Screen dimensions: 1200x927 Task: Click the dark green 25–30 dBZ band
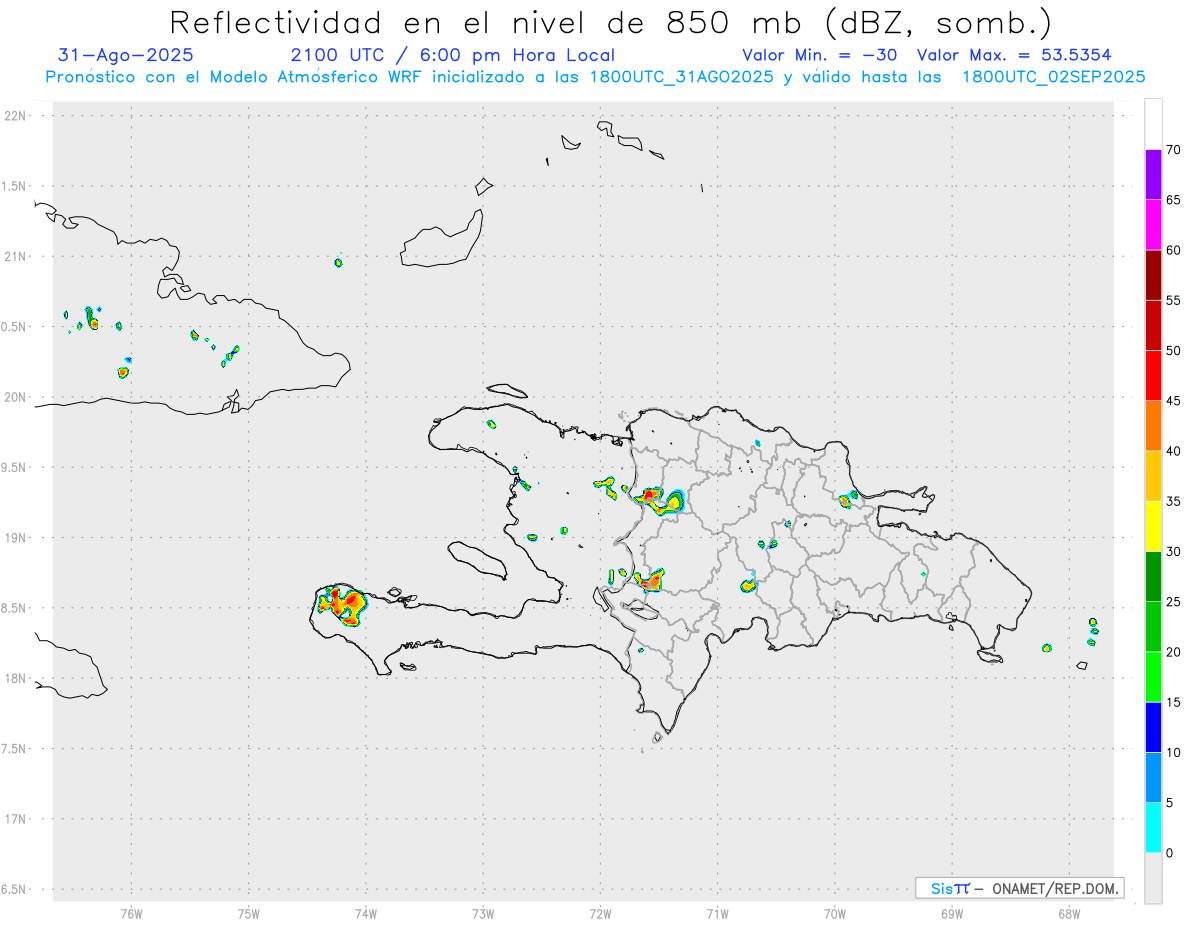tap(1153, 576)
